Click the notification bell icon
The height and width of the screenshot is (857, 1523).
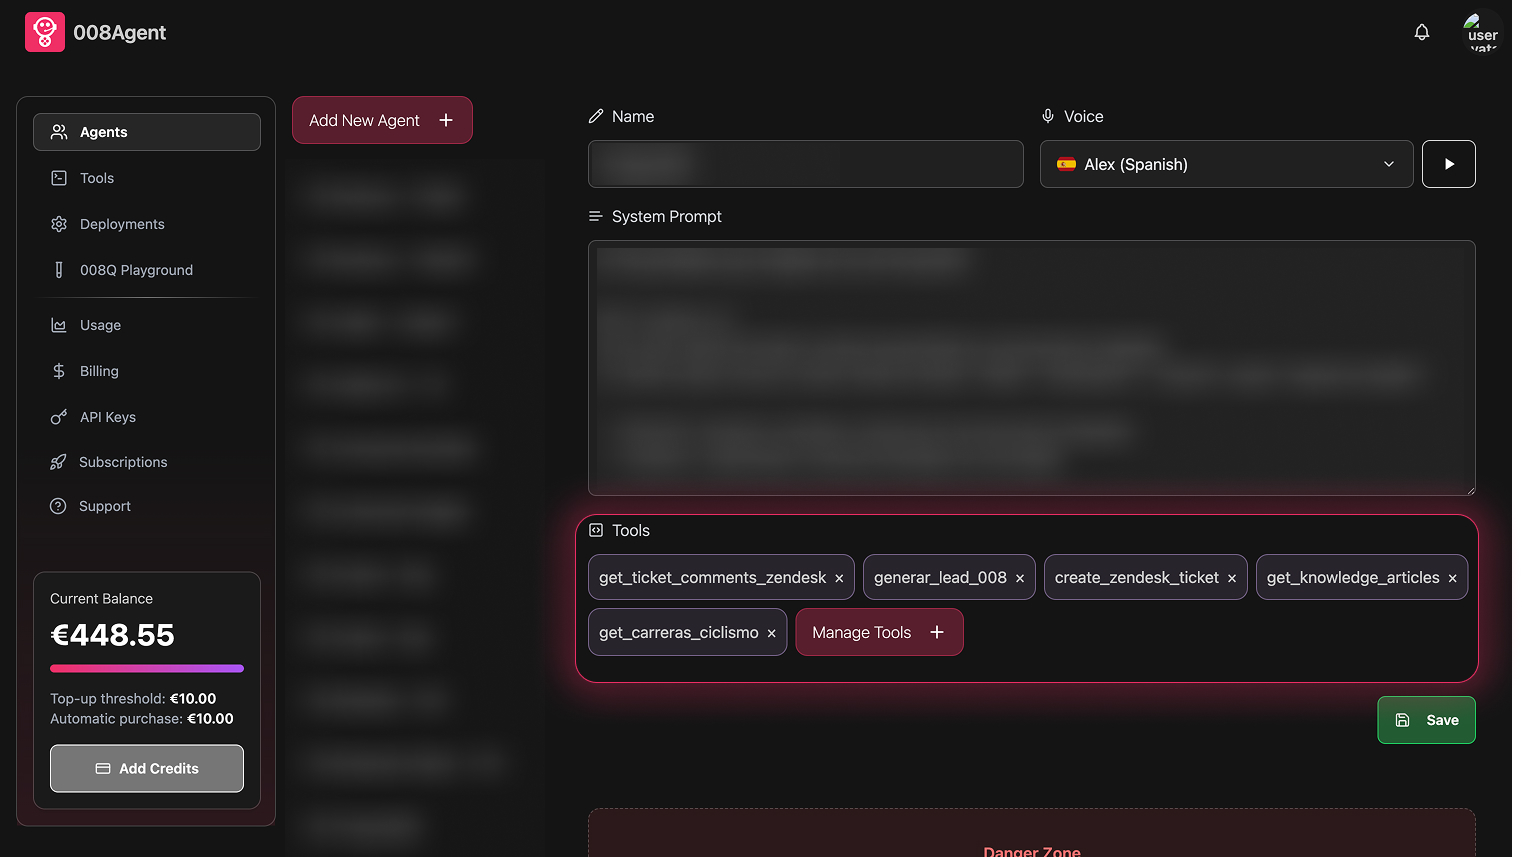pyautogui.click(x=1422, y=32)
